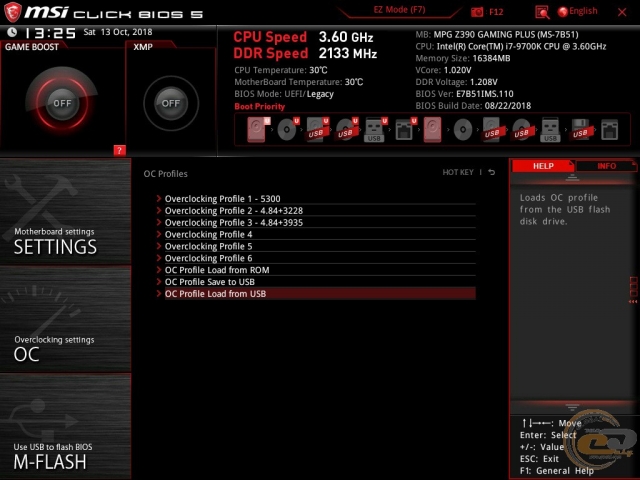Switch to the INFO tab

click(606, 166)
